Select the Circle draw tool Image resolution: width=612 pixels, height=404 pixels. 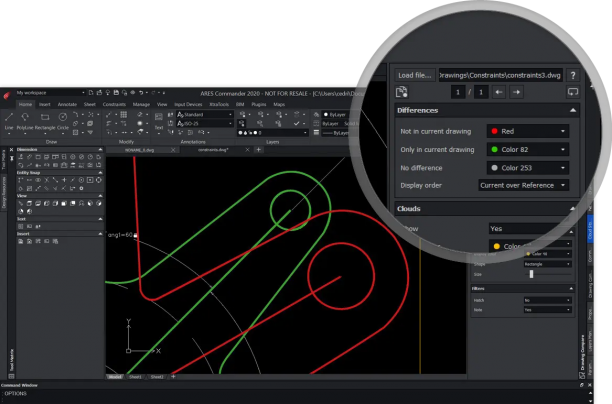tap(63, 121)
